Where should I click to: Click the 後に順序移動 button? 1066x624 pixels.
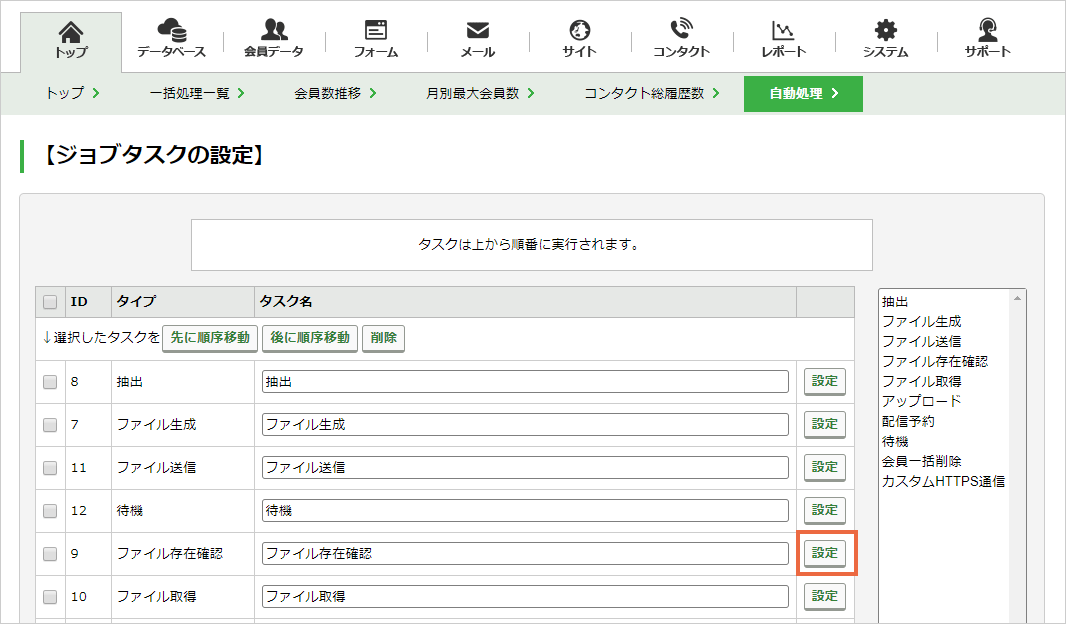tap(310, 338)
